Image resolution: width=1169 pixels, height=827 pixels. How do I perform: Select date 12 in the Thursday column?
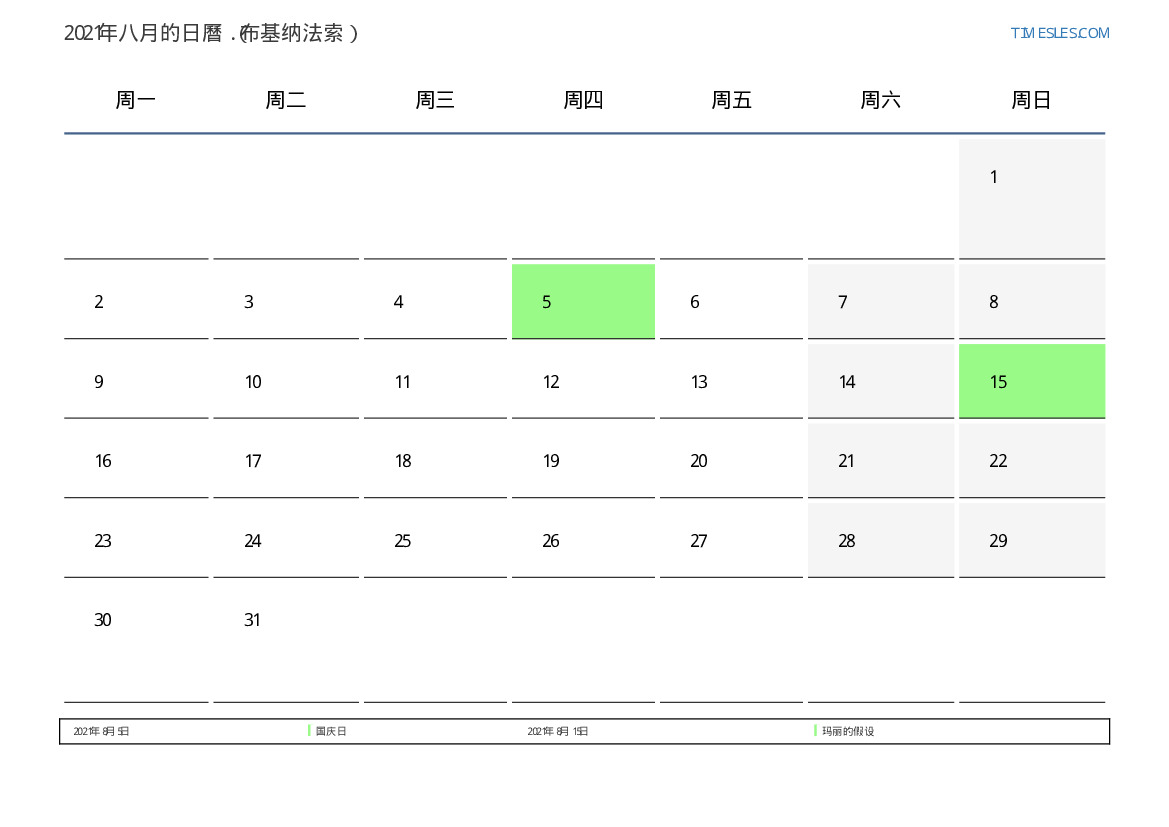click(551, 382)
